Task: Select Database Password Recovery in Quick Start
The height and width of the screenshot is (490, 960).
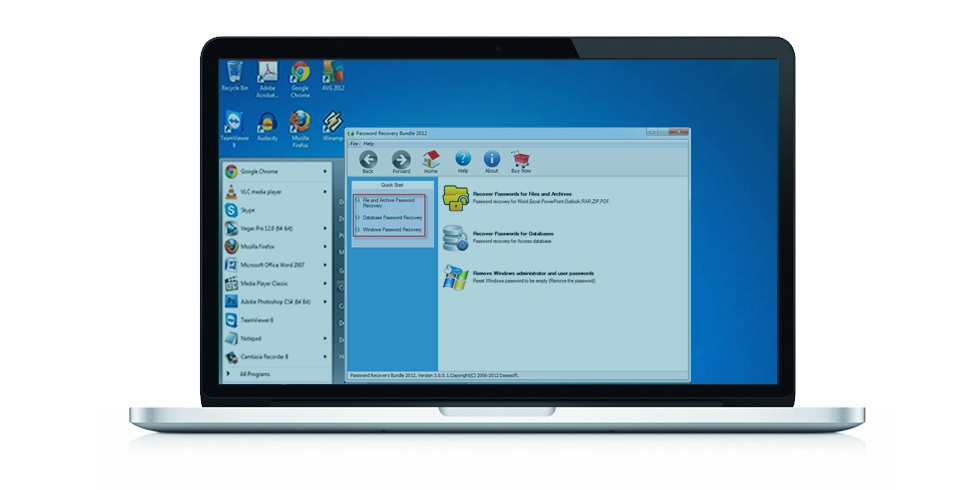Action: [x=392, y=217]
